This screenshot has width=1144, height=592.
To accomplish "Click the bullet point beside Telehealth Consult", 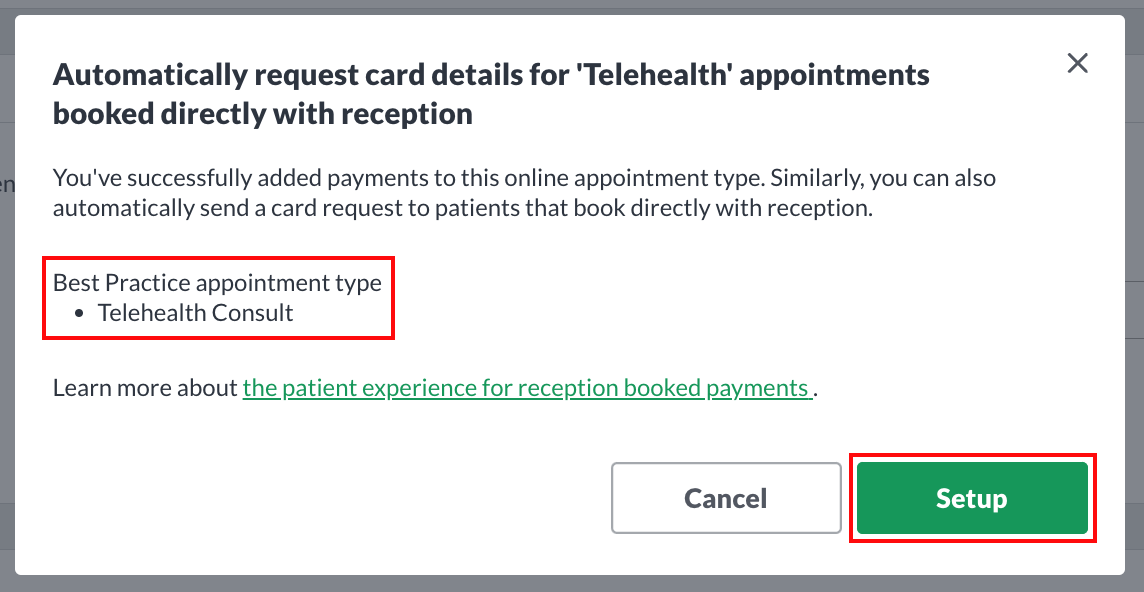I will pos(81,311).
